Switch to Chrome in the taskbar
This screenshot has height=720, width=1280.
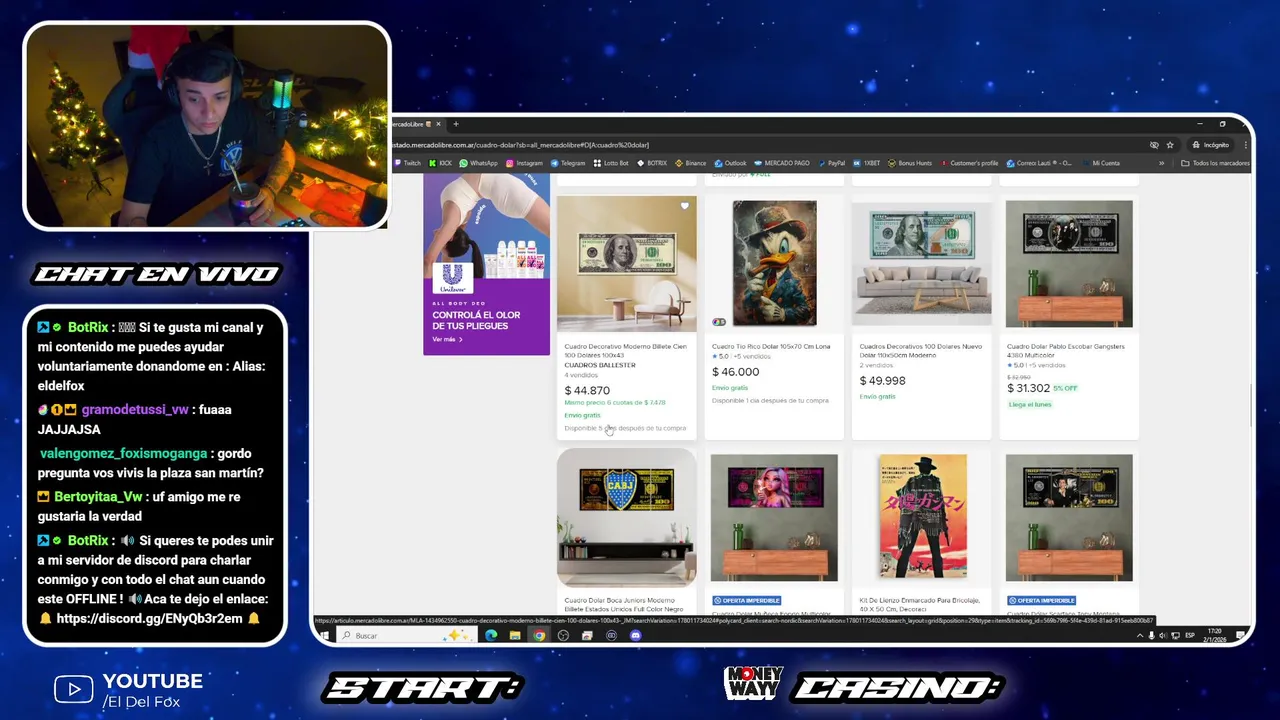(539, 635)
